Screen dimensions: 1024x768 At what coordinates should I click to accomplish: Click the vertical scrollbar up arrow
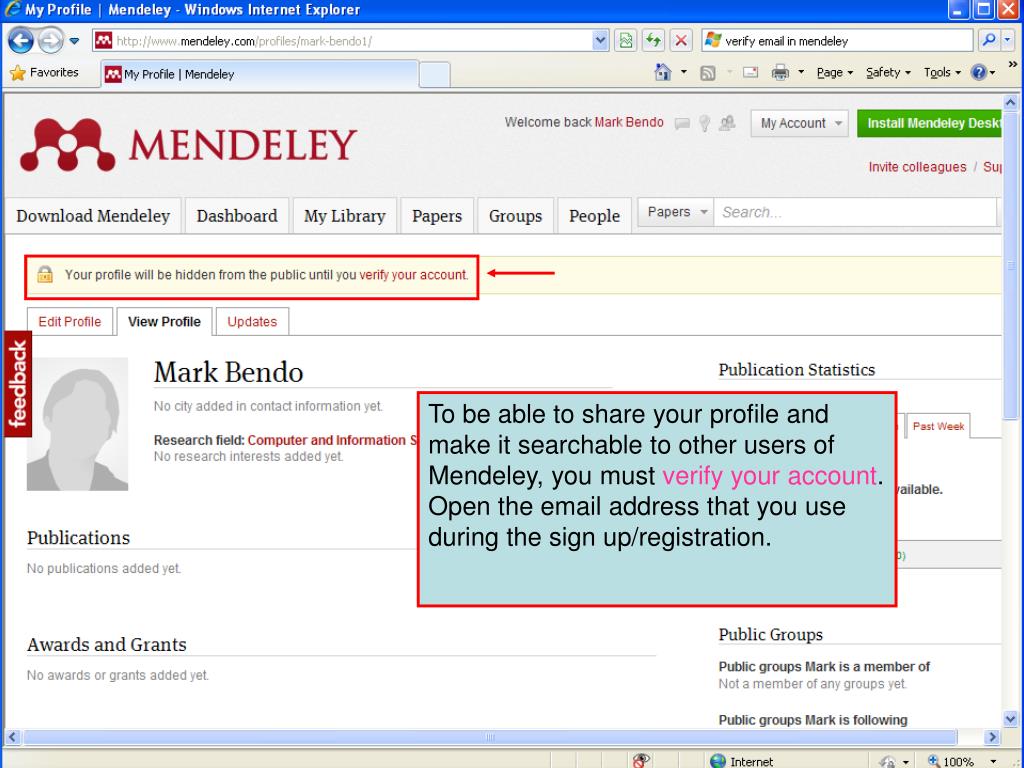(1010, 103)
